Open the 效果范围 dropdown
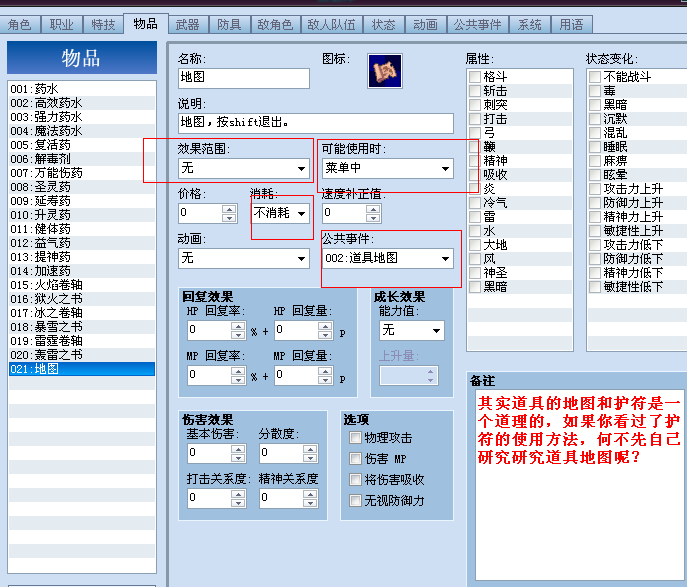 click(244, 168)
